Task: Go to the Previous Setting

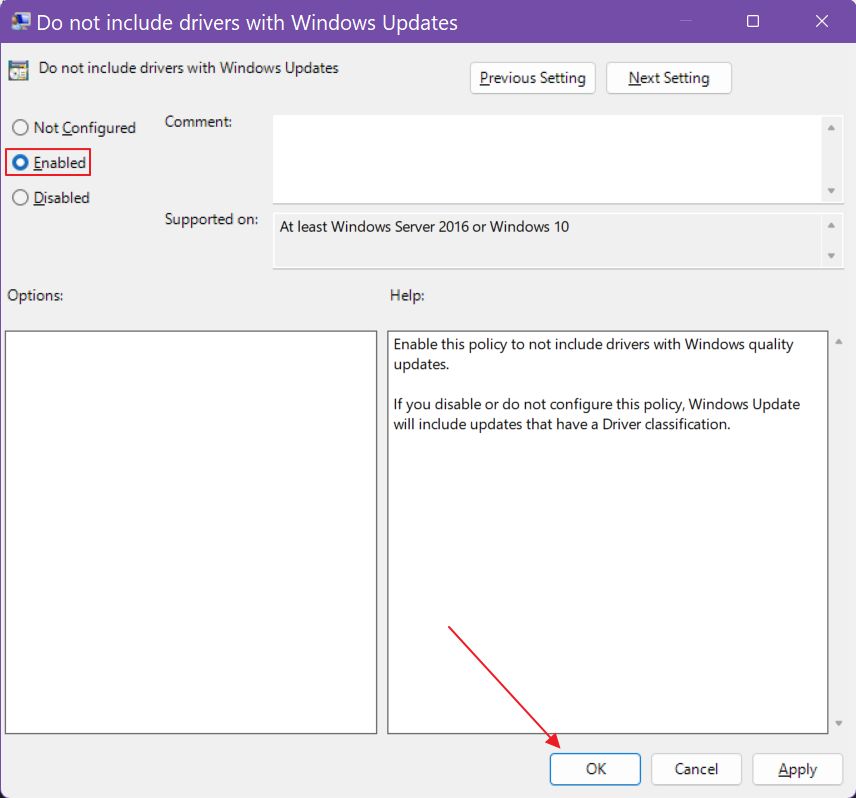Action: tap(532, 78)
